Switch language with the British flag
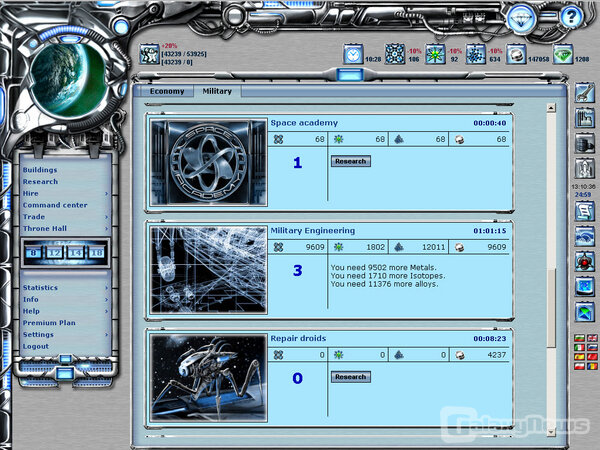Viewport: 600px width, 450px height. [x=592, y=338]
